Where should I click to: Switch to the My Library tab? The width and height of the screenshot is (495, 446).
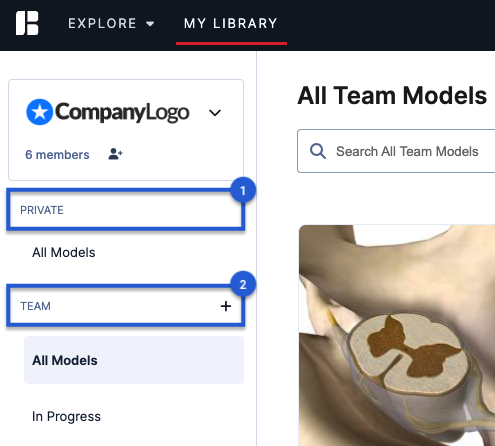[231, 23]
